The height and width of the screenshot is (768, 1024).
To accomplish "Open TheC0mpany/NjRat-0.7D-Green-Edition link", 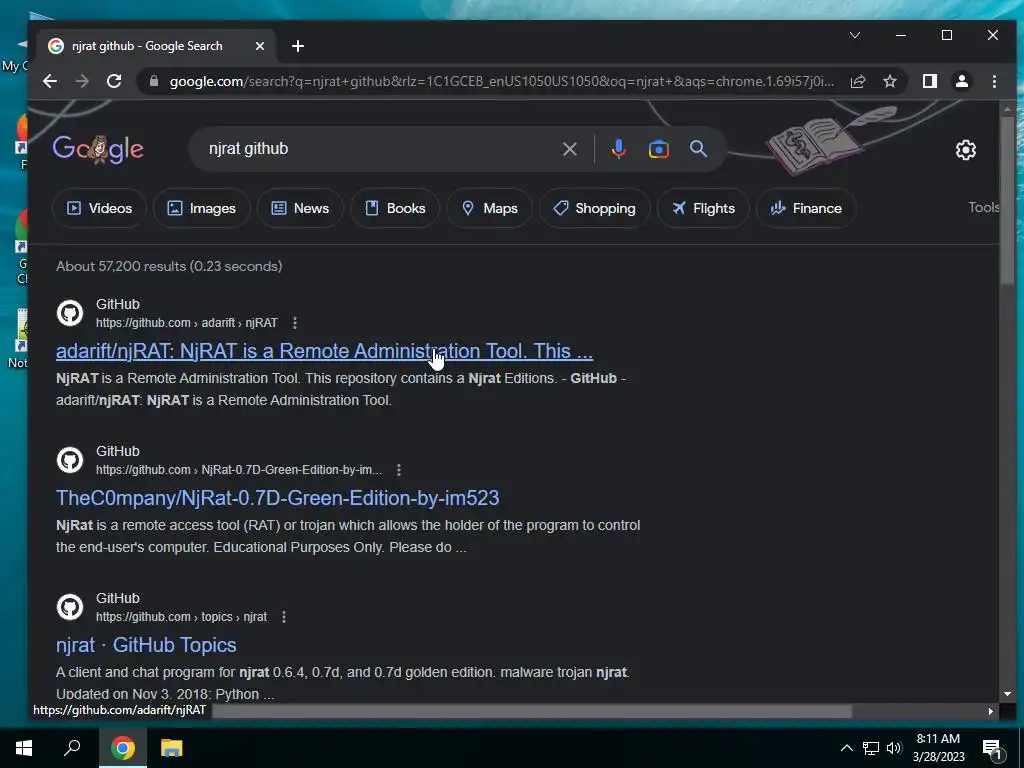I will coord(278,498).
